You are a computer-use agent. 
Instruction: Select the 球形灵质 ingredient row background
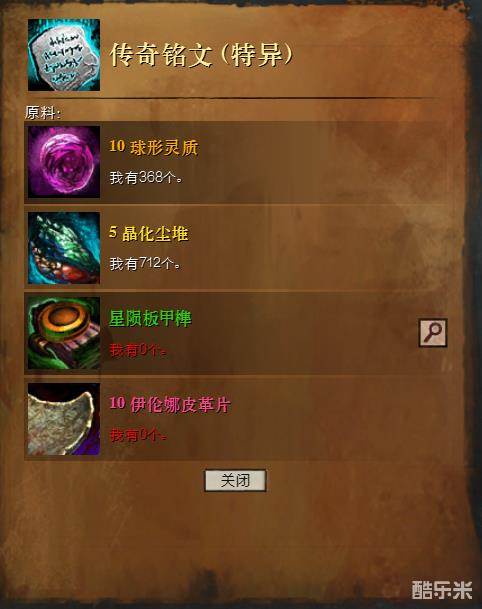point(236,162)
